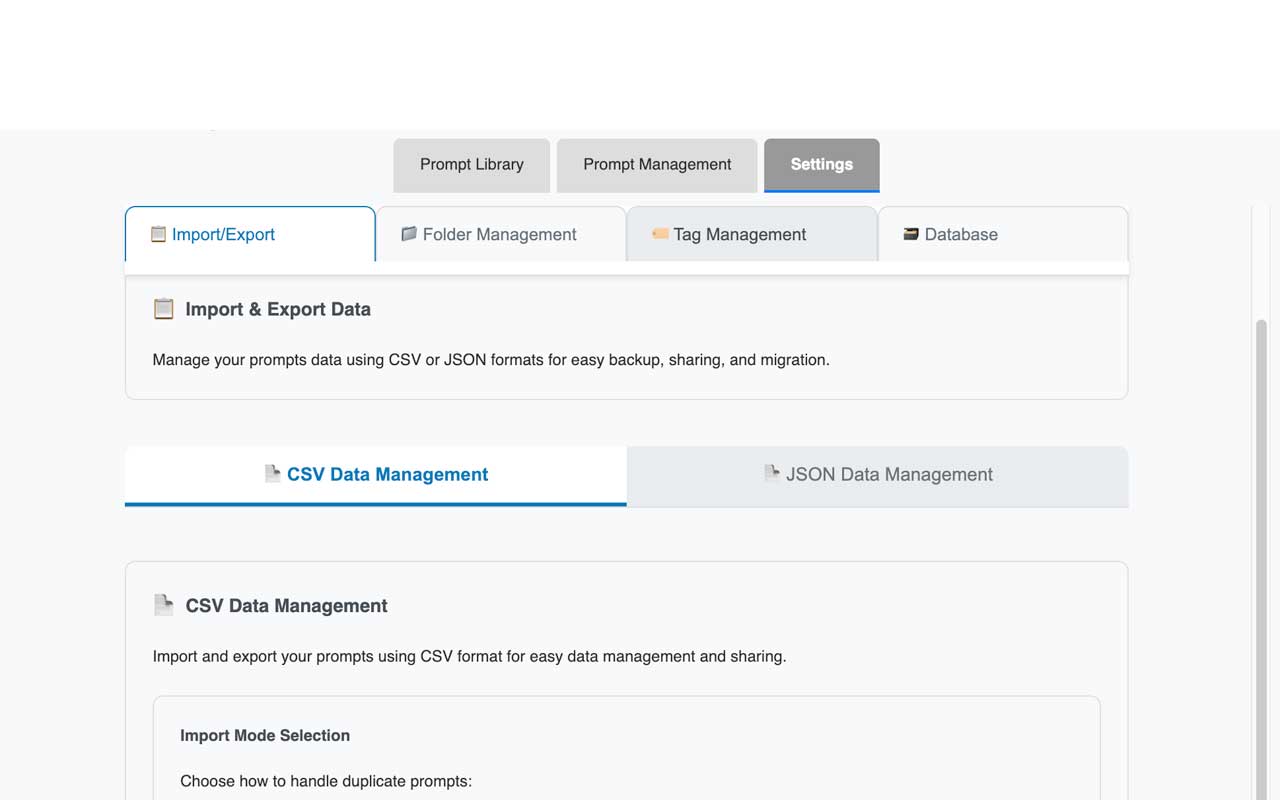Screen dimensions: 1280x800
Task: Click the vertical page scrollbar
Action: tap(1261, 550)
